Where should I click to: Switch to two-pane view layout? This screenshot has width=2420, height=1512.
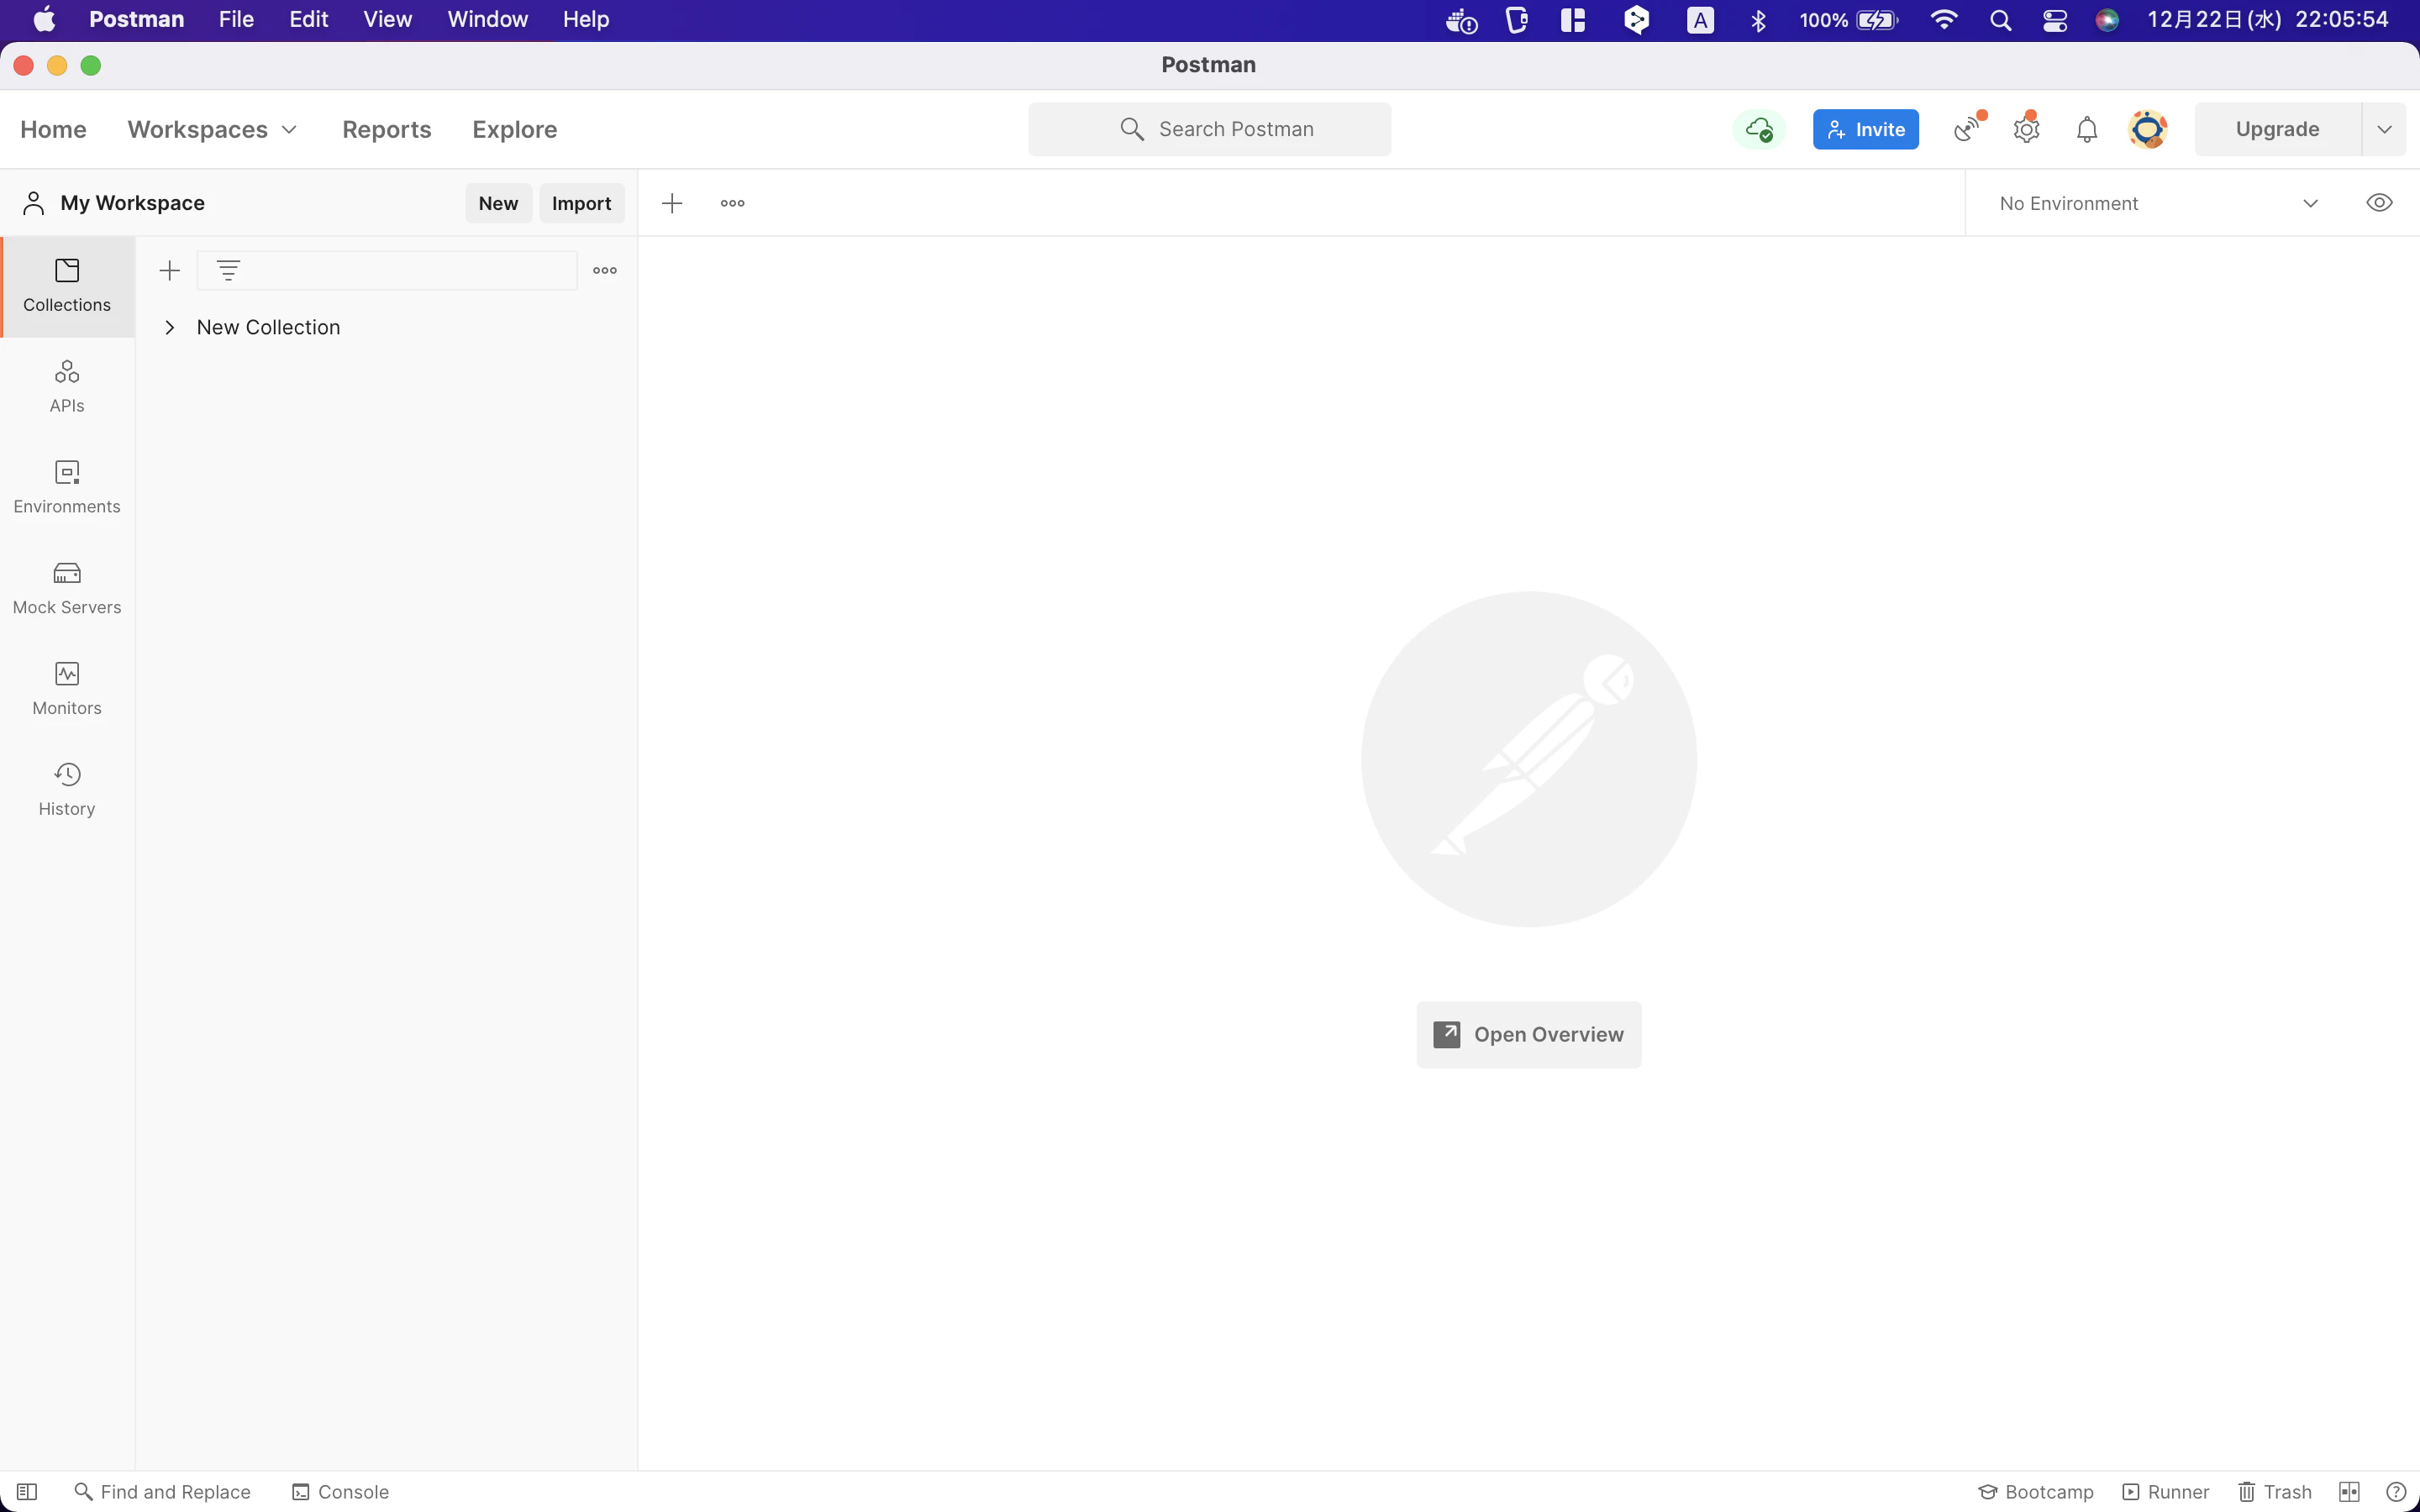(2349, 1491)
